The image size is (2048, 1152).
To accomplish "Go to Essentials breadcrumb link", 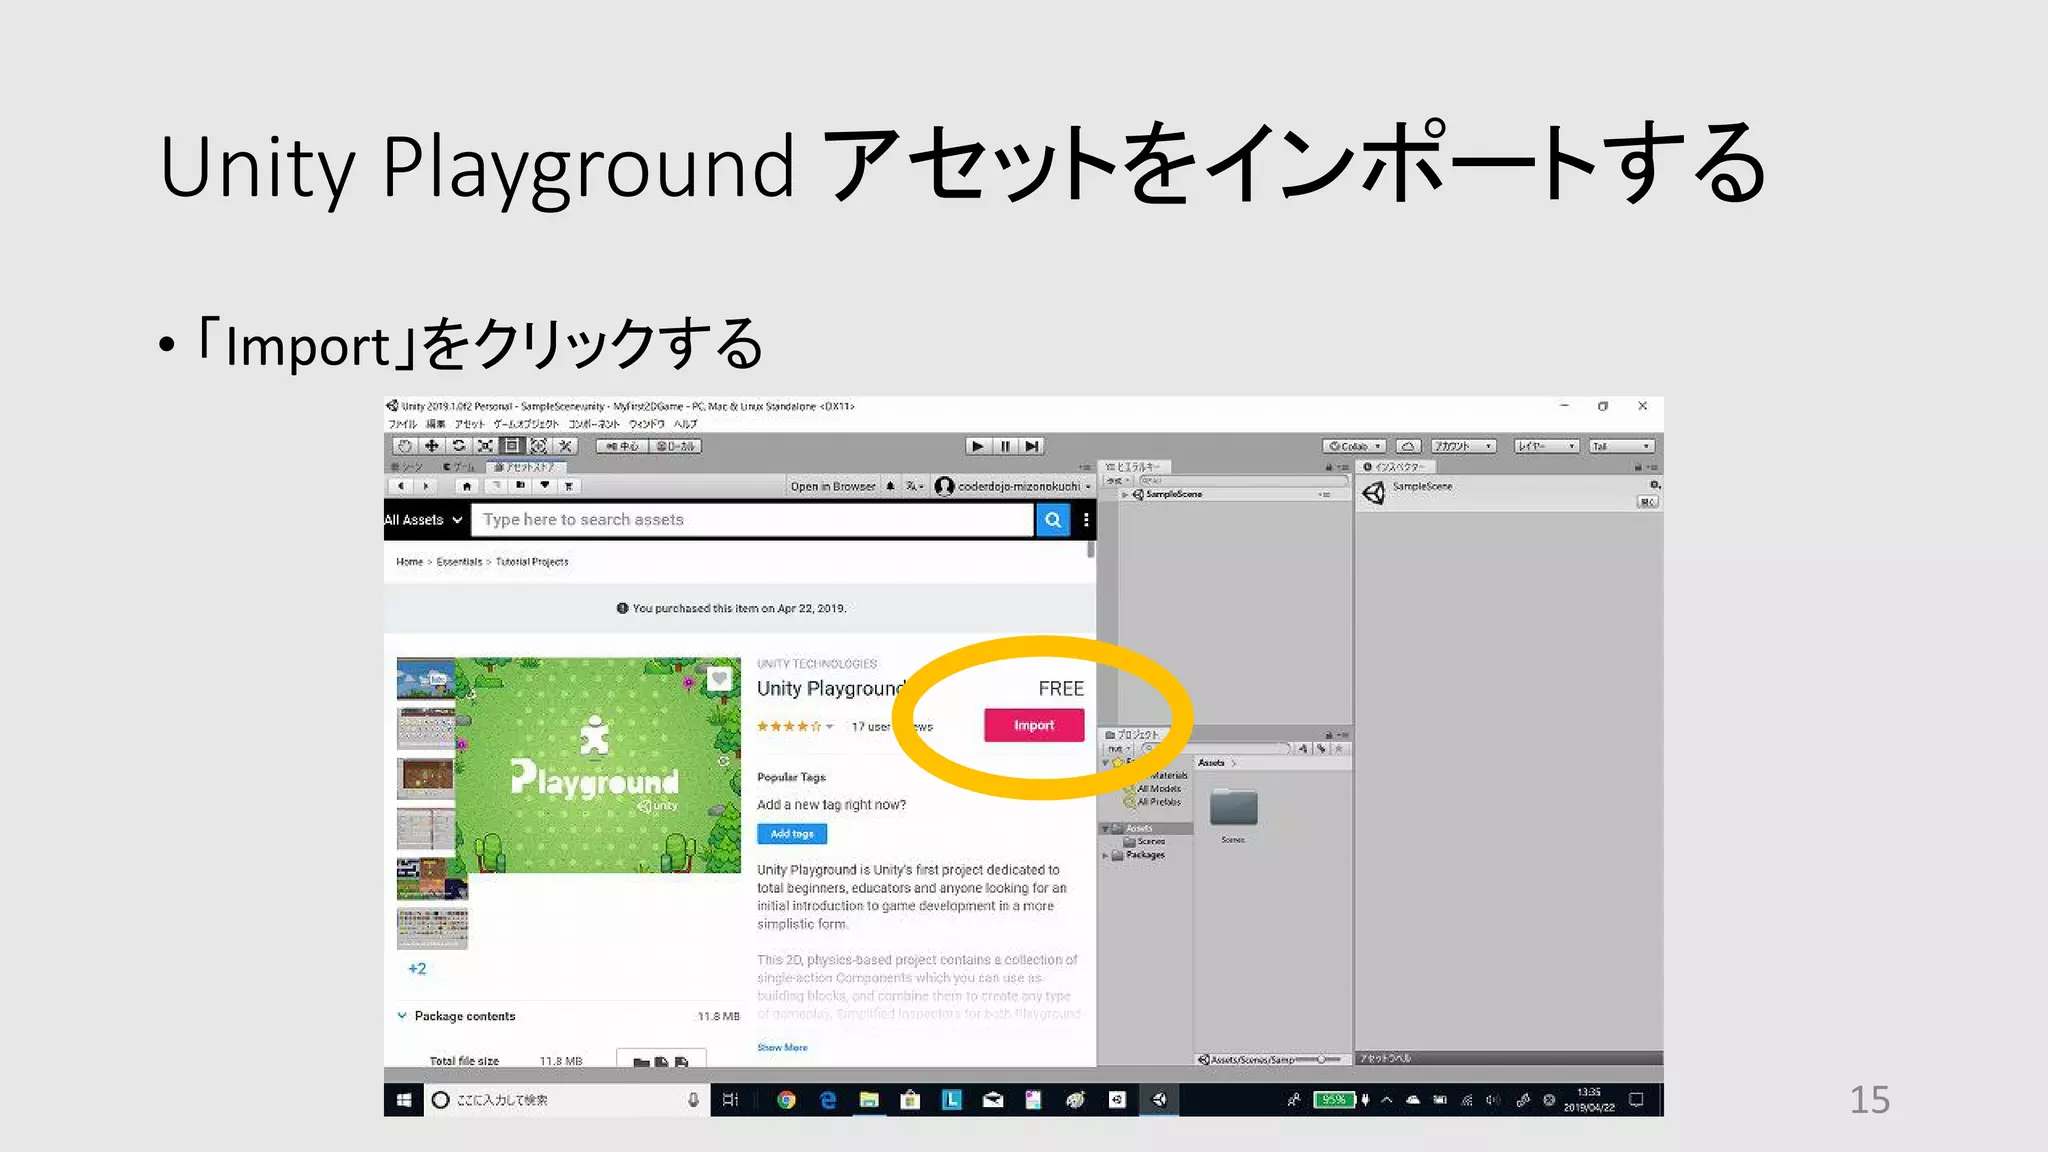I will click(459, 562).
